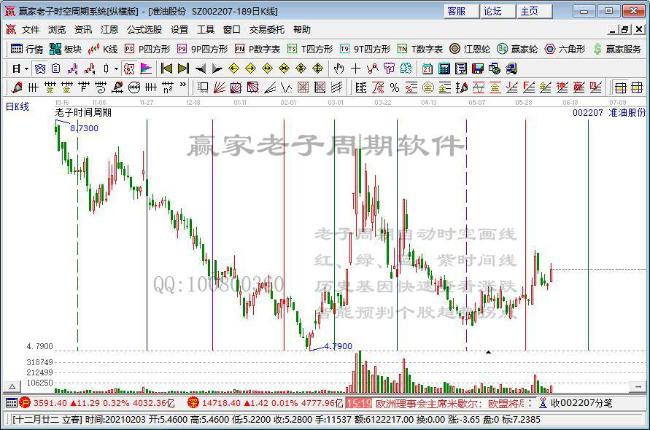The image size is (650, 430).
Task: Click the 002207 stock code label
Action: [587, 112]
